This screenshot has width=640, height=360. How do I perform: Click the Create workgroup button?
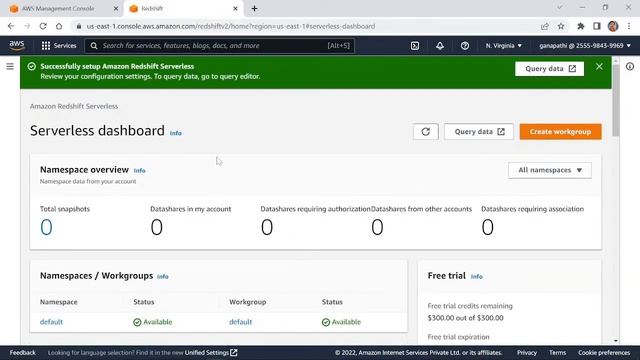click(x=560, y=132)
